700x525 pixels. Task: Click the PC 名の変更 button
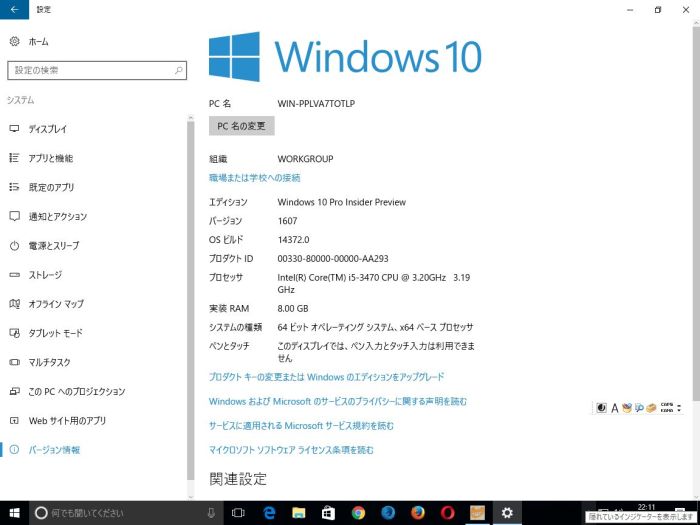241,126
